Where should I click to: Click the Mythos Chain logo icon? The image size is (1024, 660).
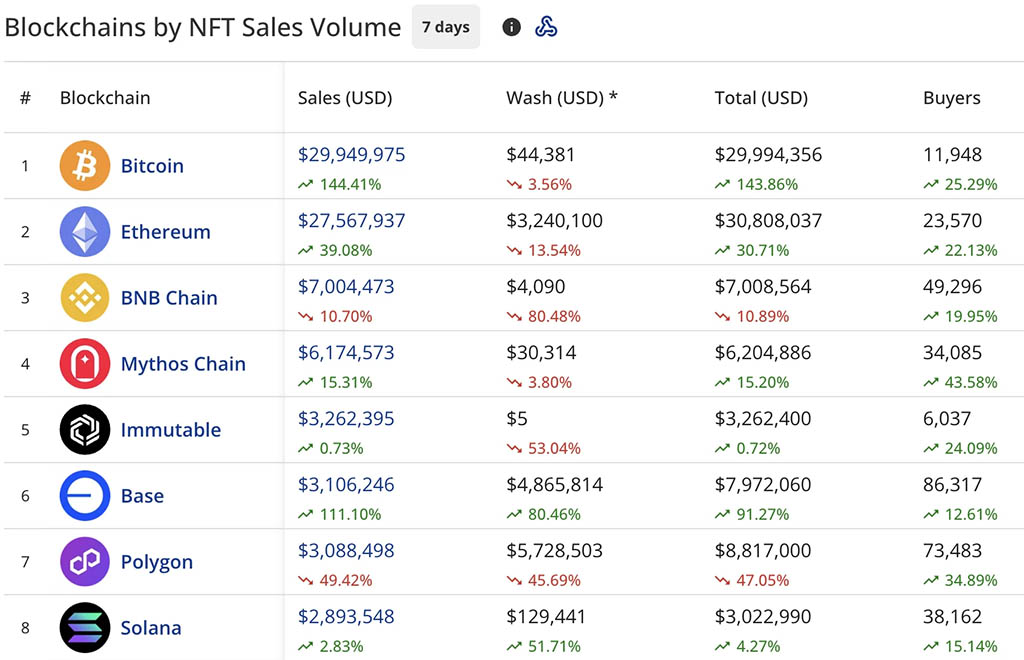(85, 363)
